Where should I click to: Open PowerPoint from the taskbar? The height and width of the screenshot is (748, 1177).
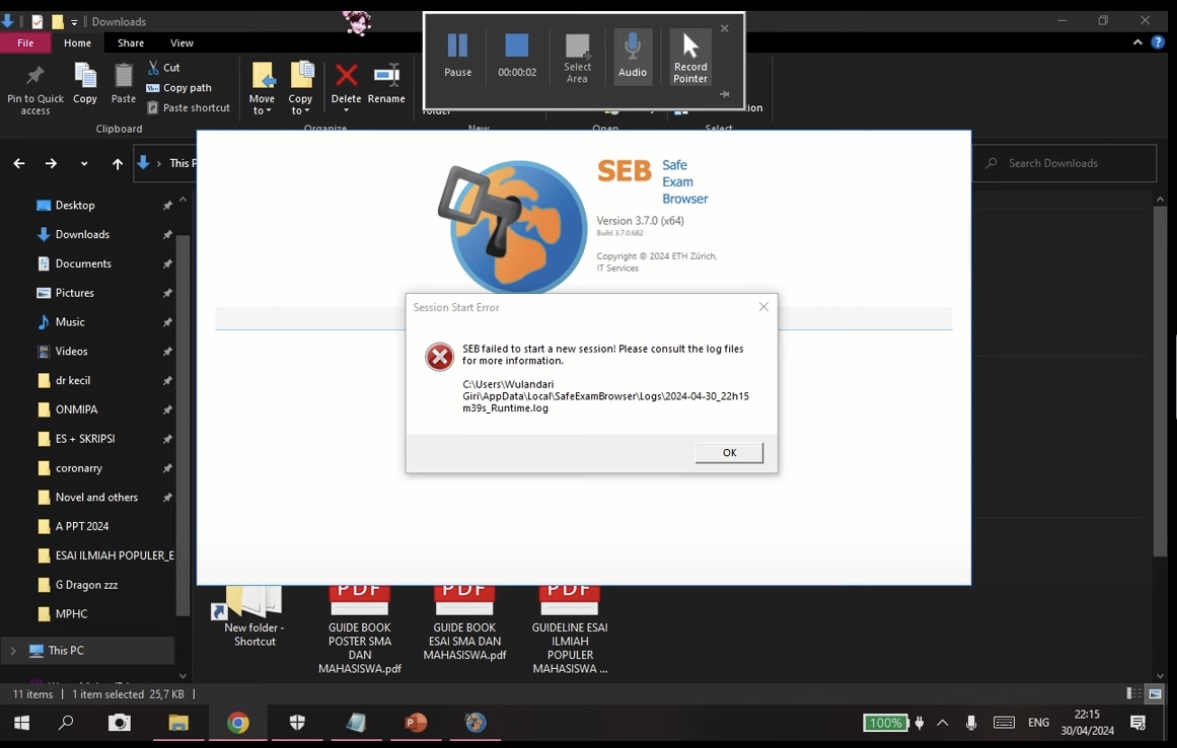(x=415, y=722)
